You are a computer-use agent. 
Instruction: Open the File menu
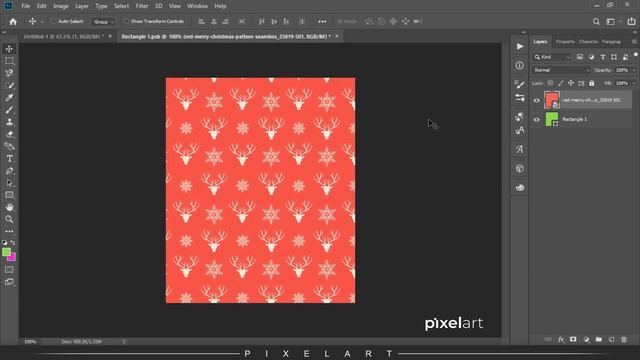coord(26,6)
